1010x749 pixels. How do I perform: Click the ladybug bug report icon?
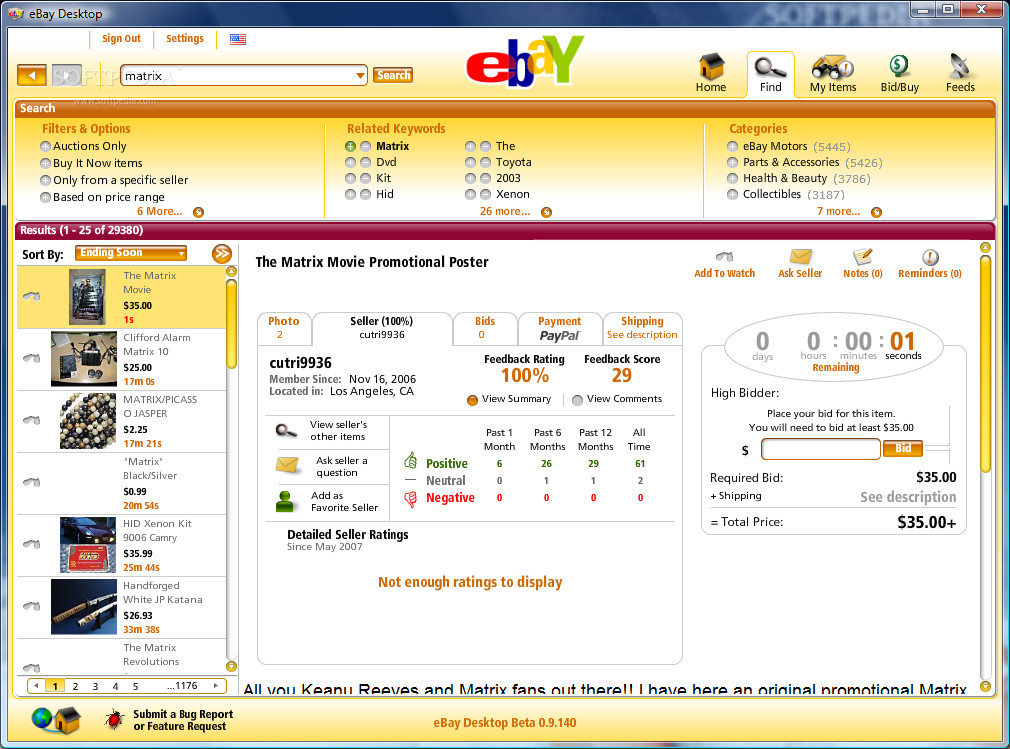click(114, 719)
